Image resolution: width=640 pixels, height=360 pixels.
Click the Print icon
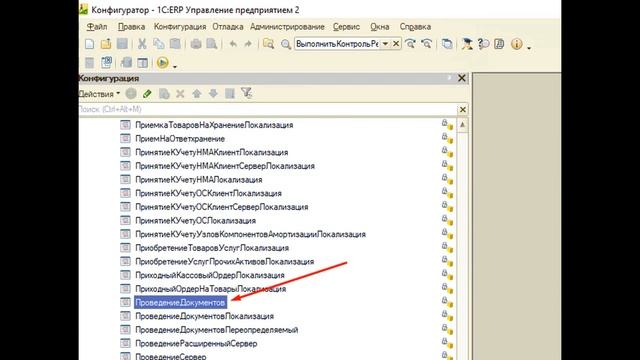click(196, 44)
